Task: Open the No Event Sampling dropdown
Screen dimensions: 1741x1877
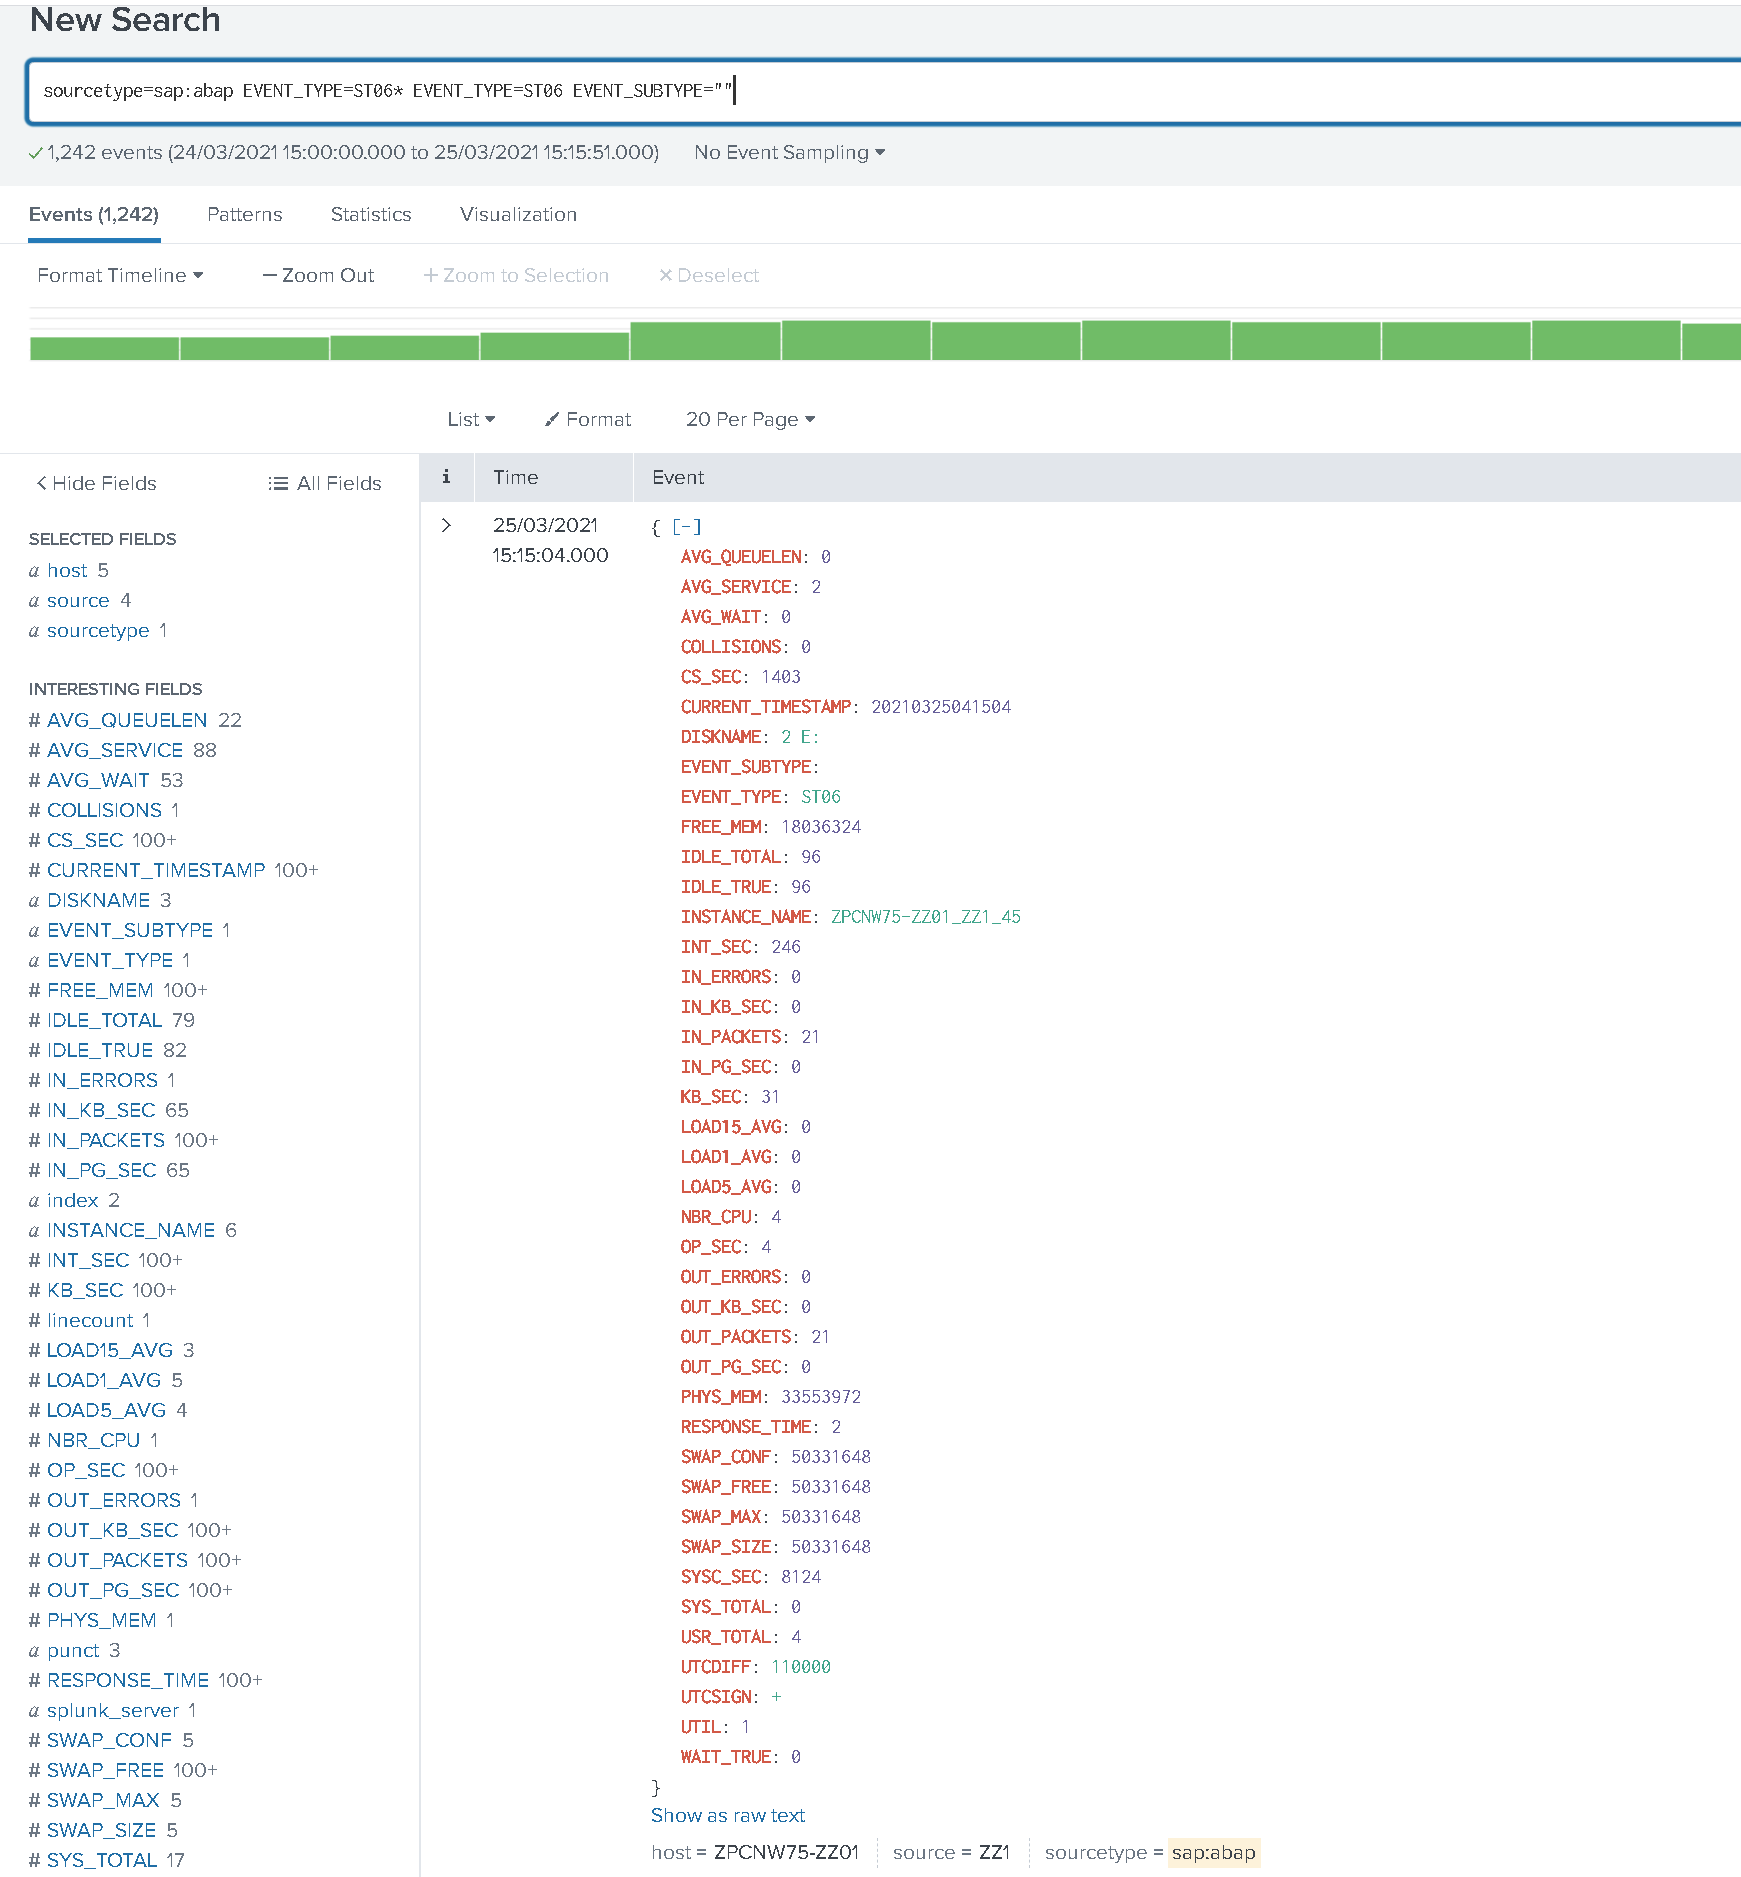Action: click(x=787, y=153)
